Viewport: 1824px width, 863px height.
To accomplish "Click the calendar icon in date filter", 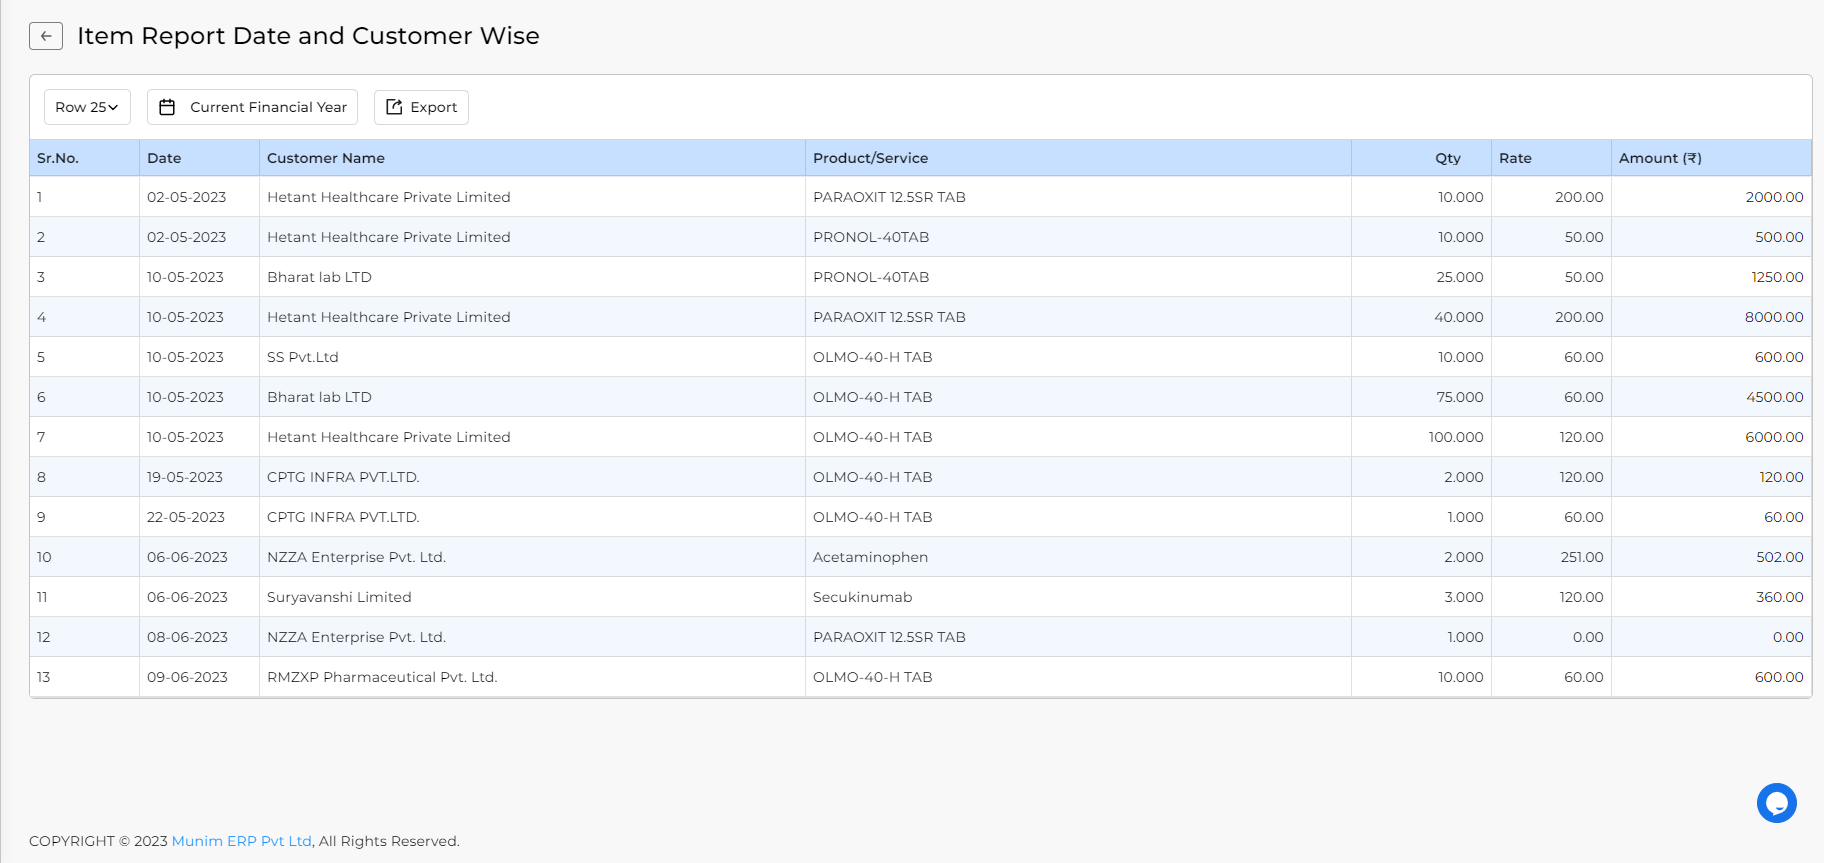I will point(167,107).
